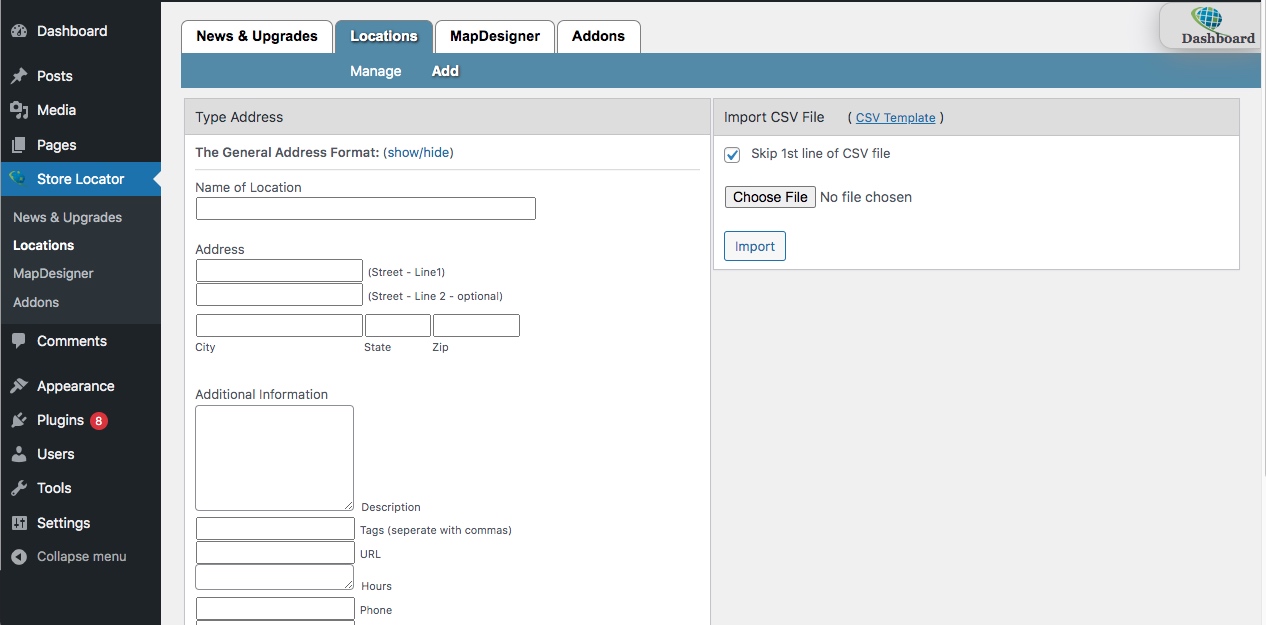The height and width of the screenshot is (625, 1266).
Task: Open the News & Upgrades tab
Action: click(x=257, y=36)
